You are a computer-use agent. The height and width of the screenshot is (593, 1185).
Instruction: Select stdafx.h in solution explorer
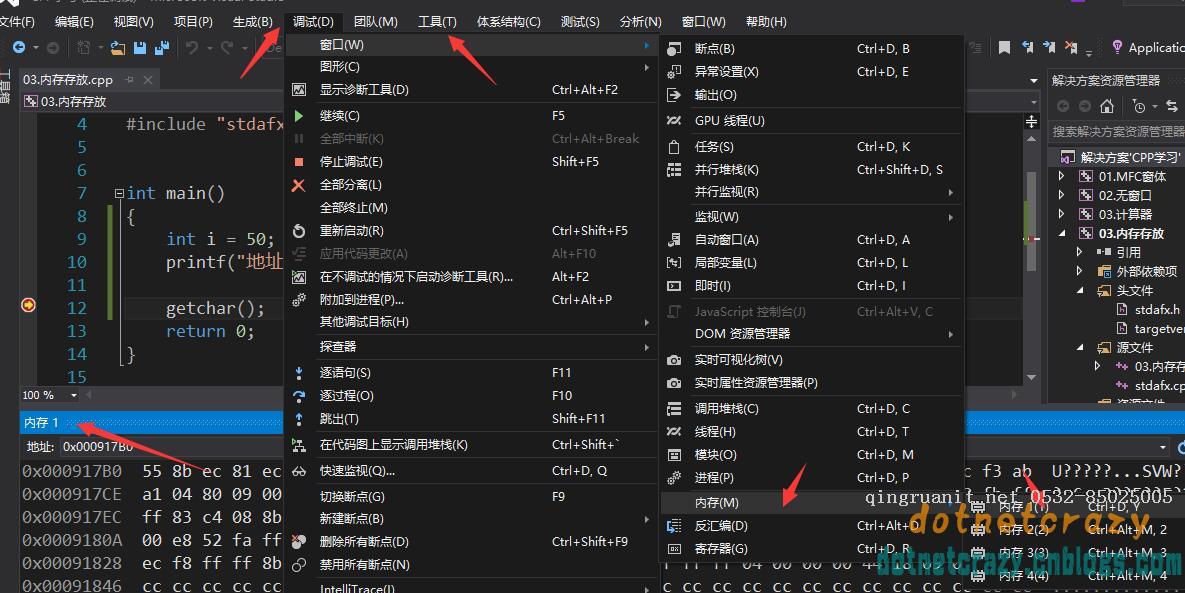[x=1157, y=310]
